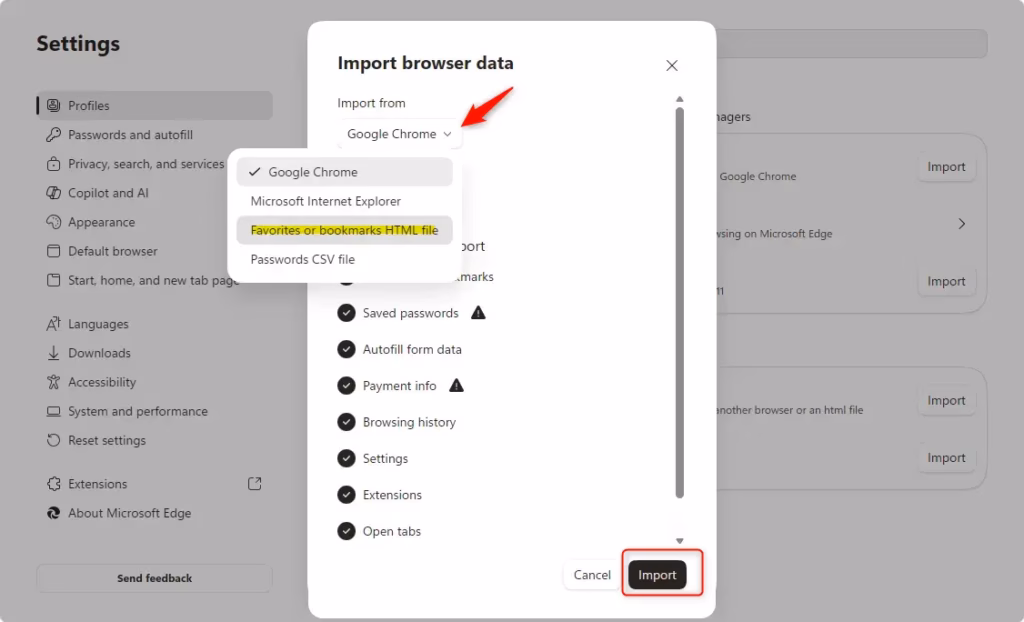Click the Languages icon

pyautogui.click(x=54, y=324)
